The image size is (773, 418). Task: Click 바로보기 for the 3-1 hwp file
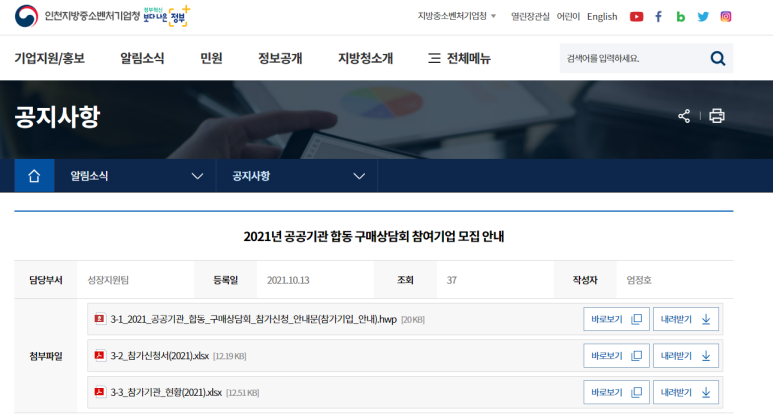[x=616, y=319]
